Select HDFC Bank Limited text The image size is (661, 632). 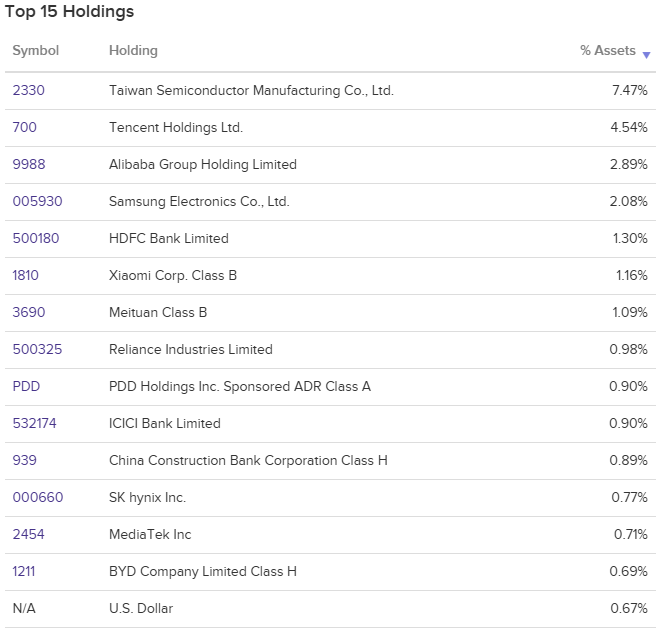[169, 238]
